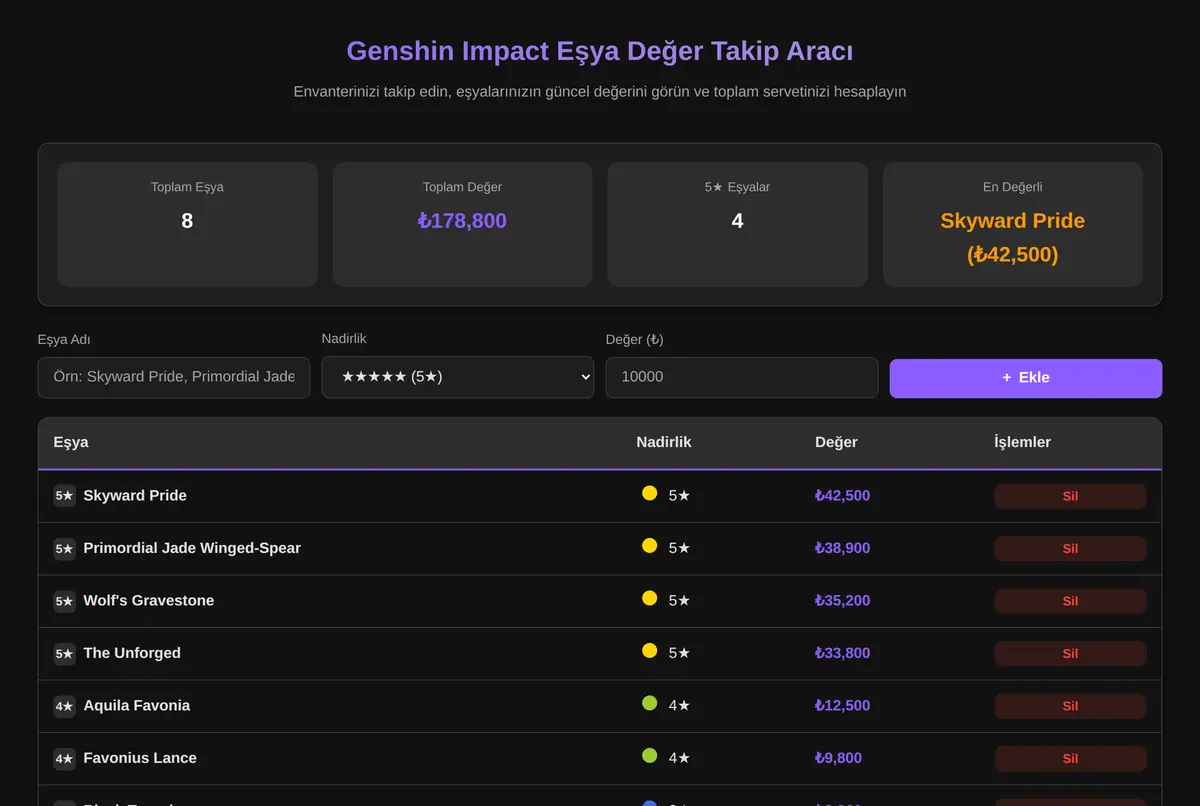Viewport: 1200px width, 806px height.
Task: Open the Nadirlik rarity dropdown
Action: coord(458,377)
